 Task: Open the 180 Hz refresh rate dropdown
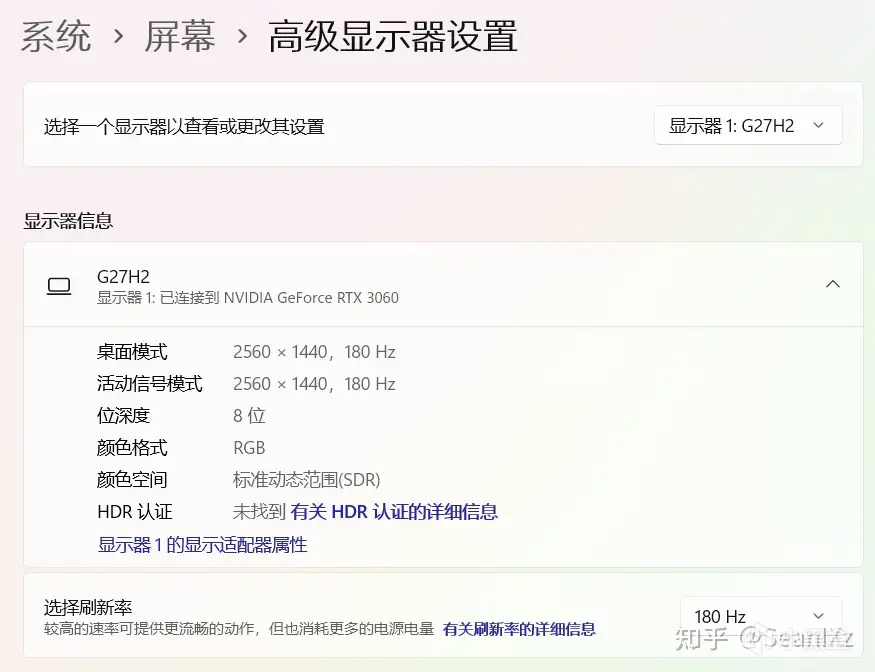(761, 616)
